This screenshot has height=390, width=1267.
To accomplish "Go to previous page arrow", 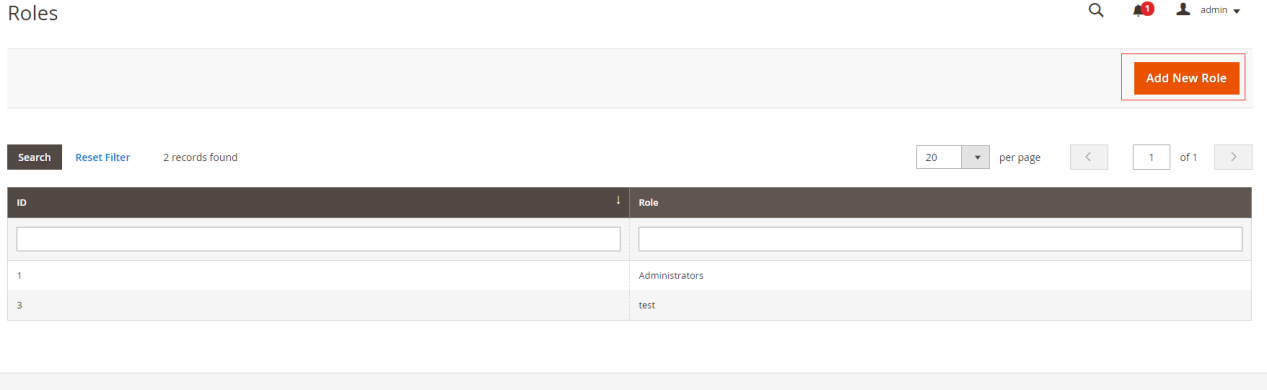I will tap(1088, 157).
